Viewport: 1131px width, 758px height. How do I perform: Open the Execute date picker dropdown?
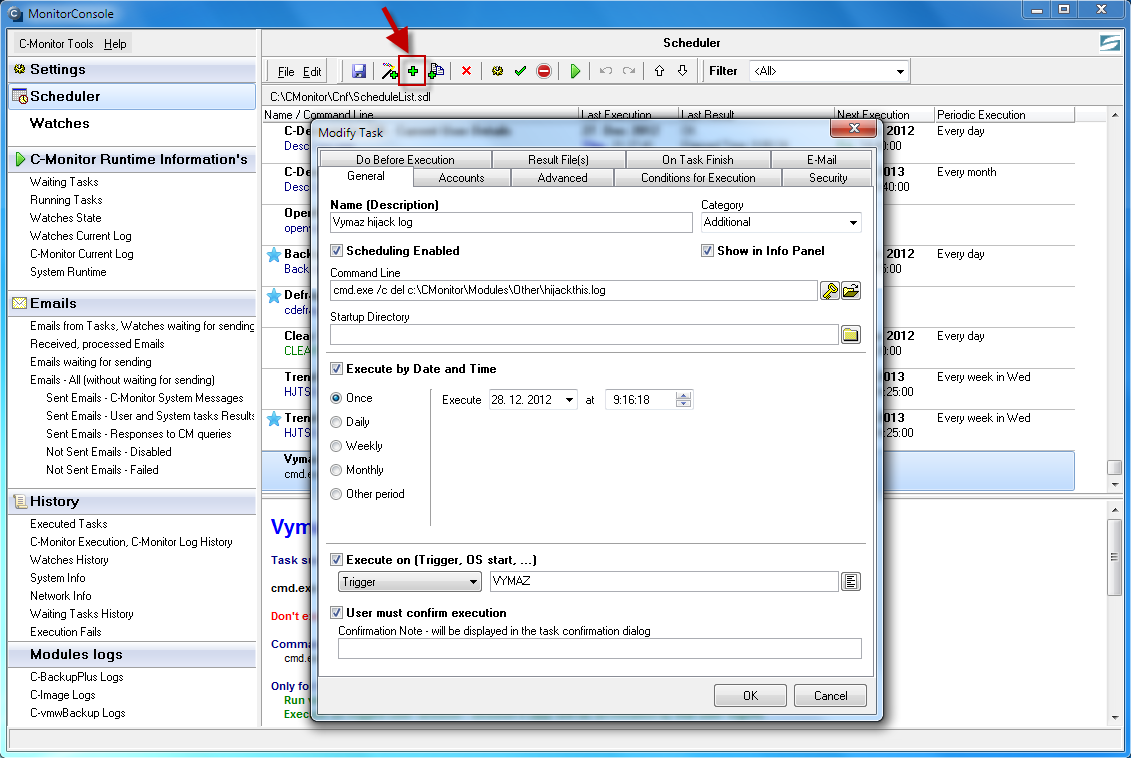(570, 400)
